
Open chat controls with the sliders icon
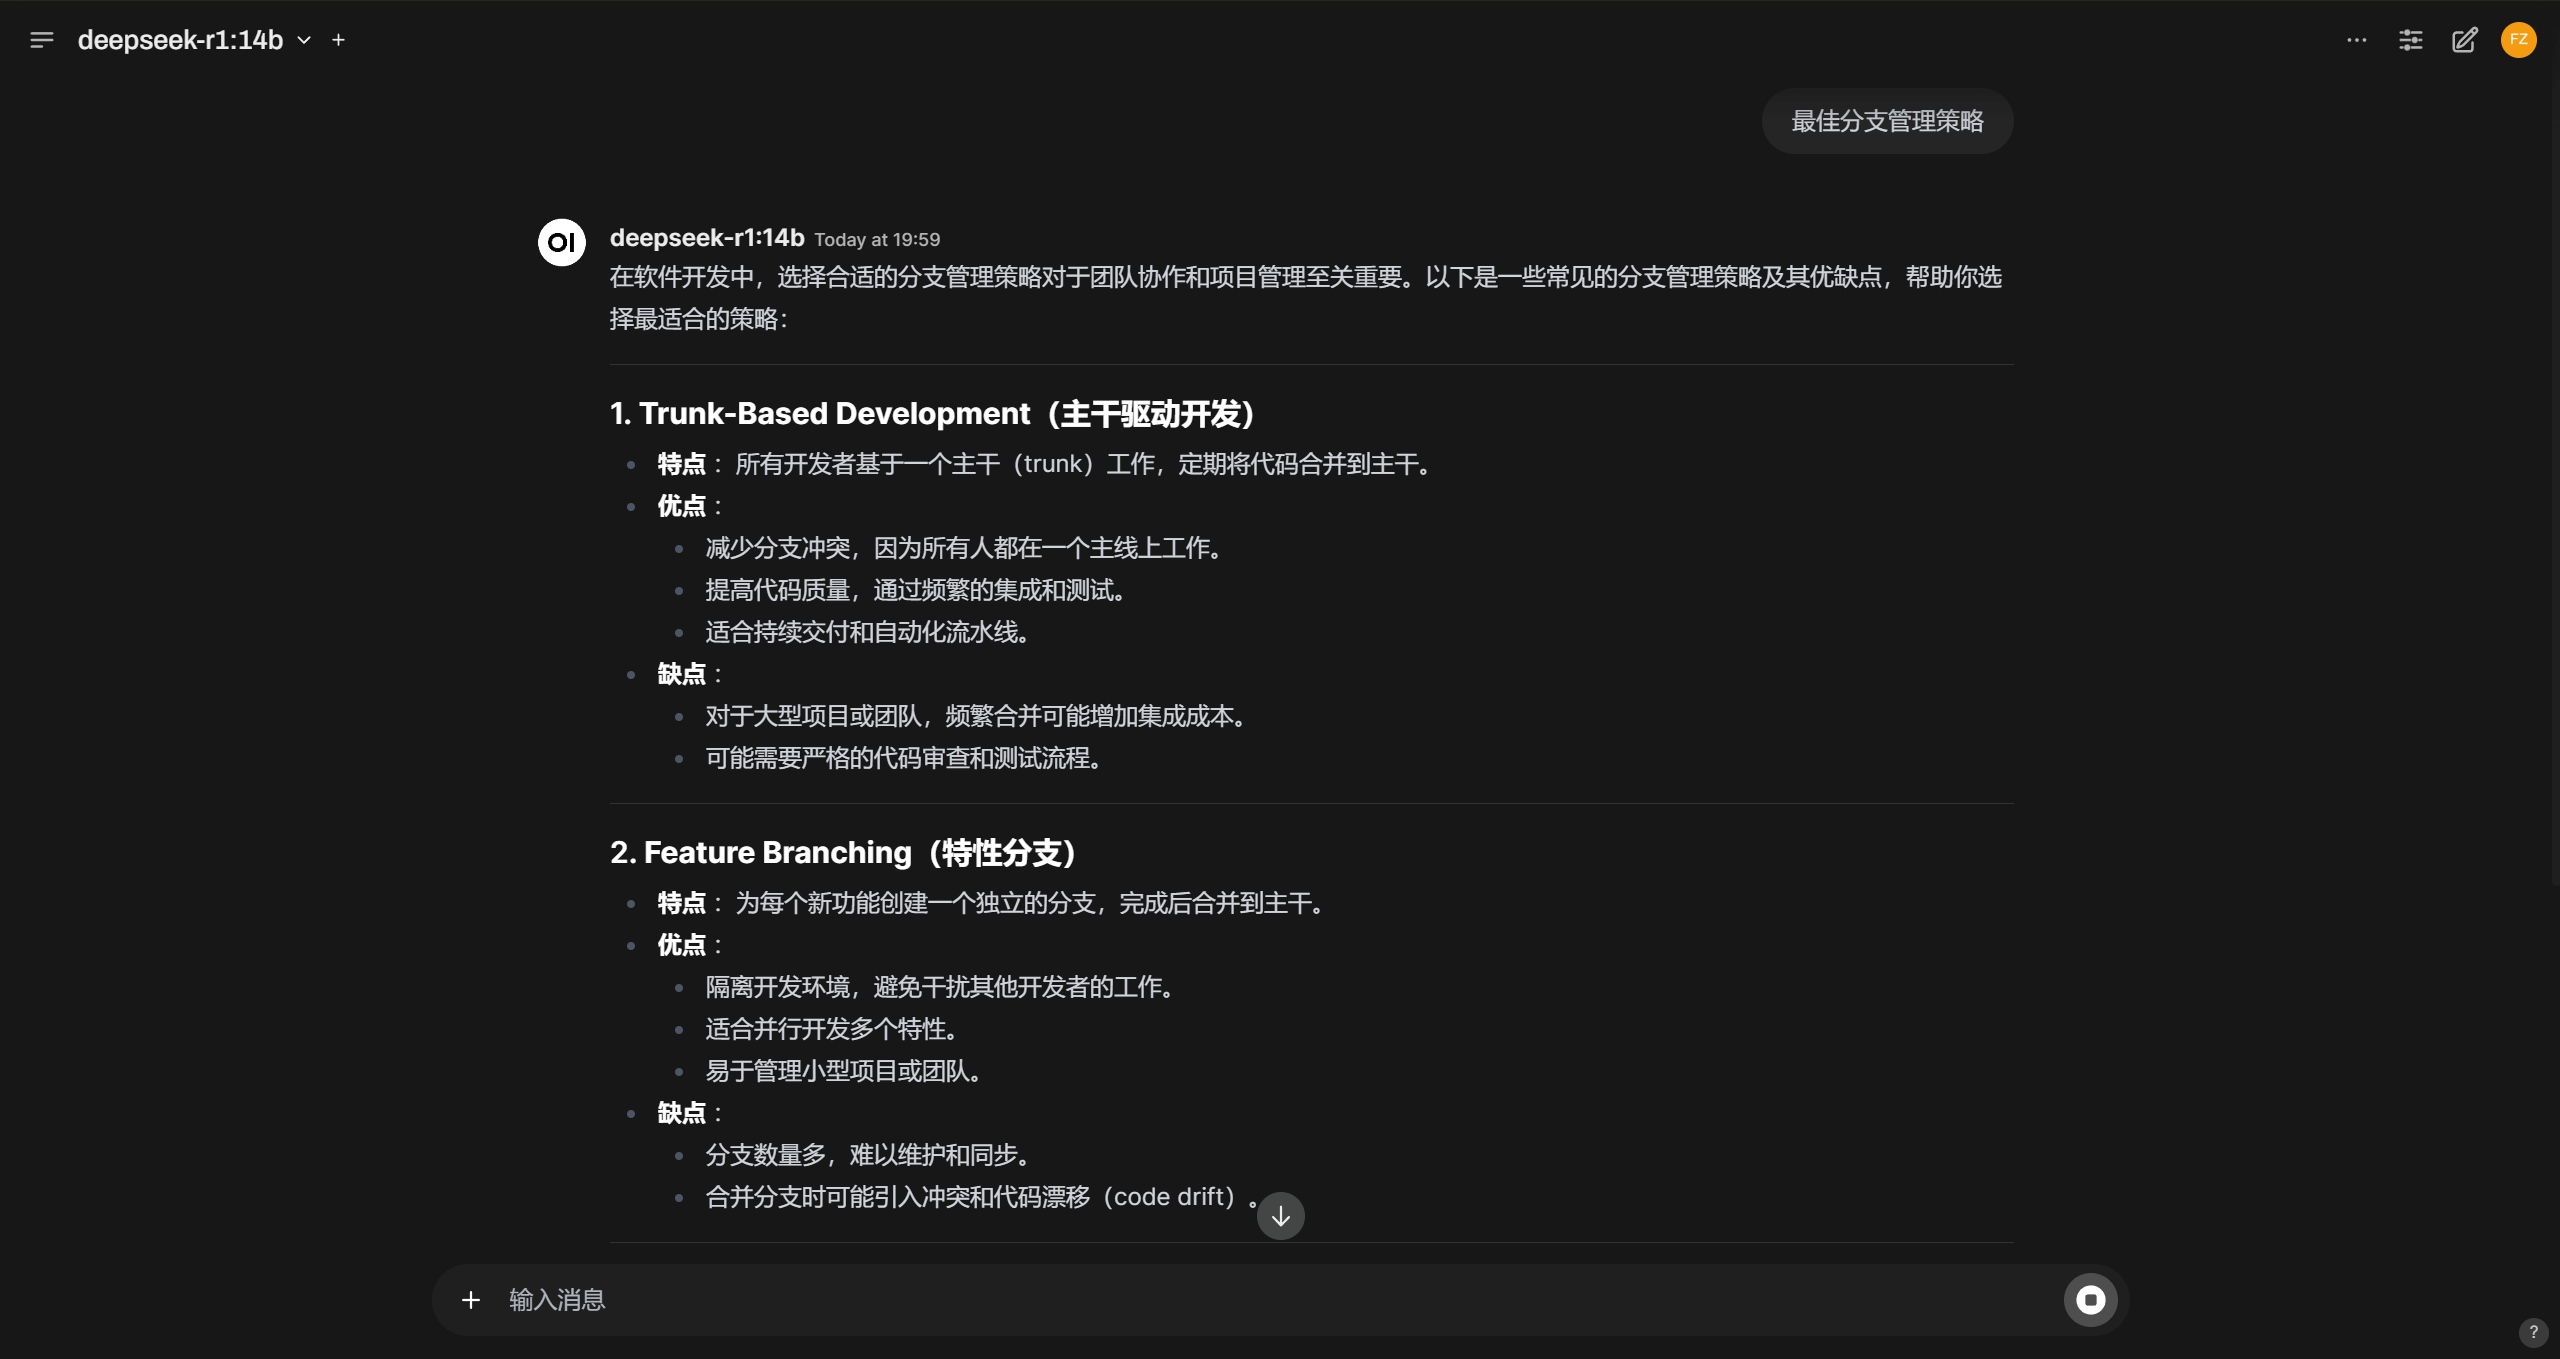pyautogui.click(x=2411, y=40)
